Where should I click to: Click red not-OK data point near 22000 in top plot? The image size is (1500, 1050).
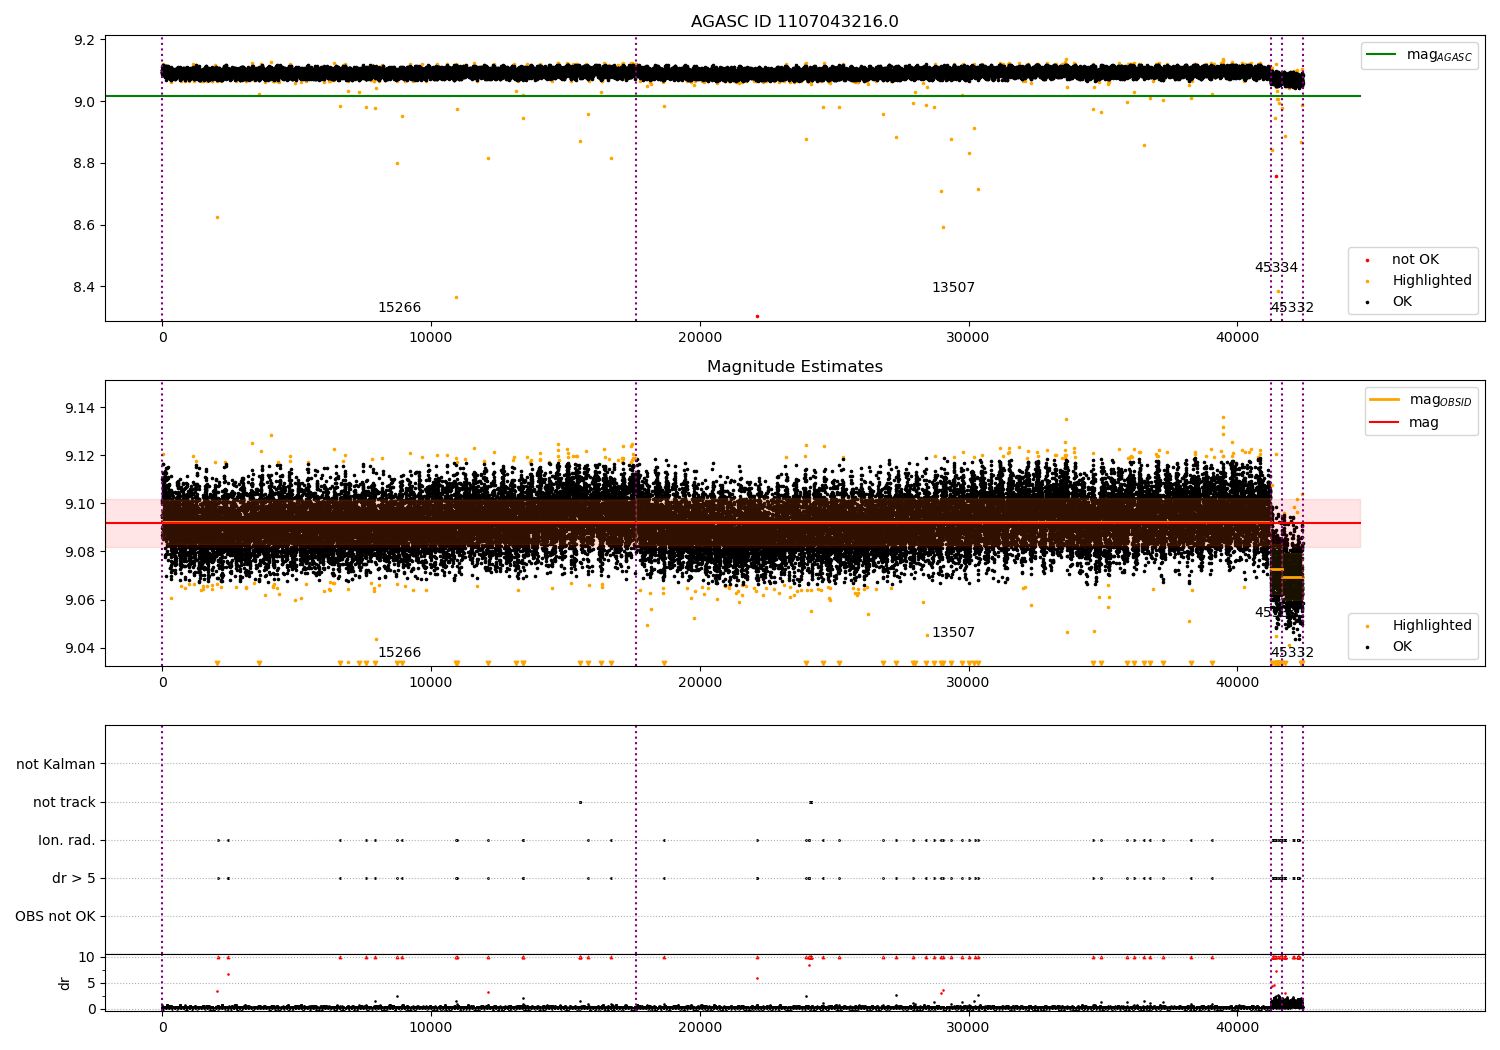[757, 316]
